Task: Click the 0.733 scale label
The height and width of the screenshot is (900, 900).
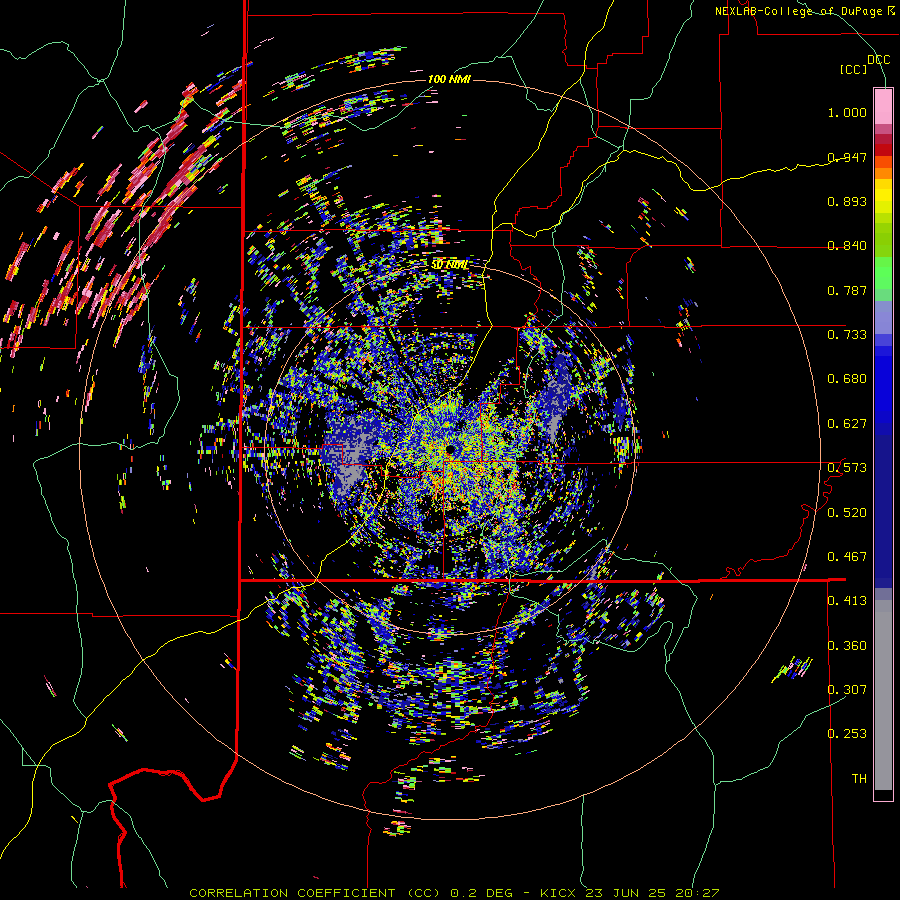Action: [847, 335]
